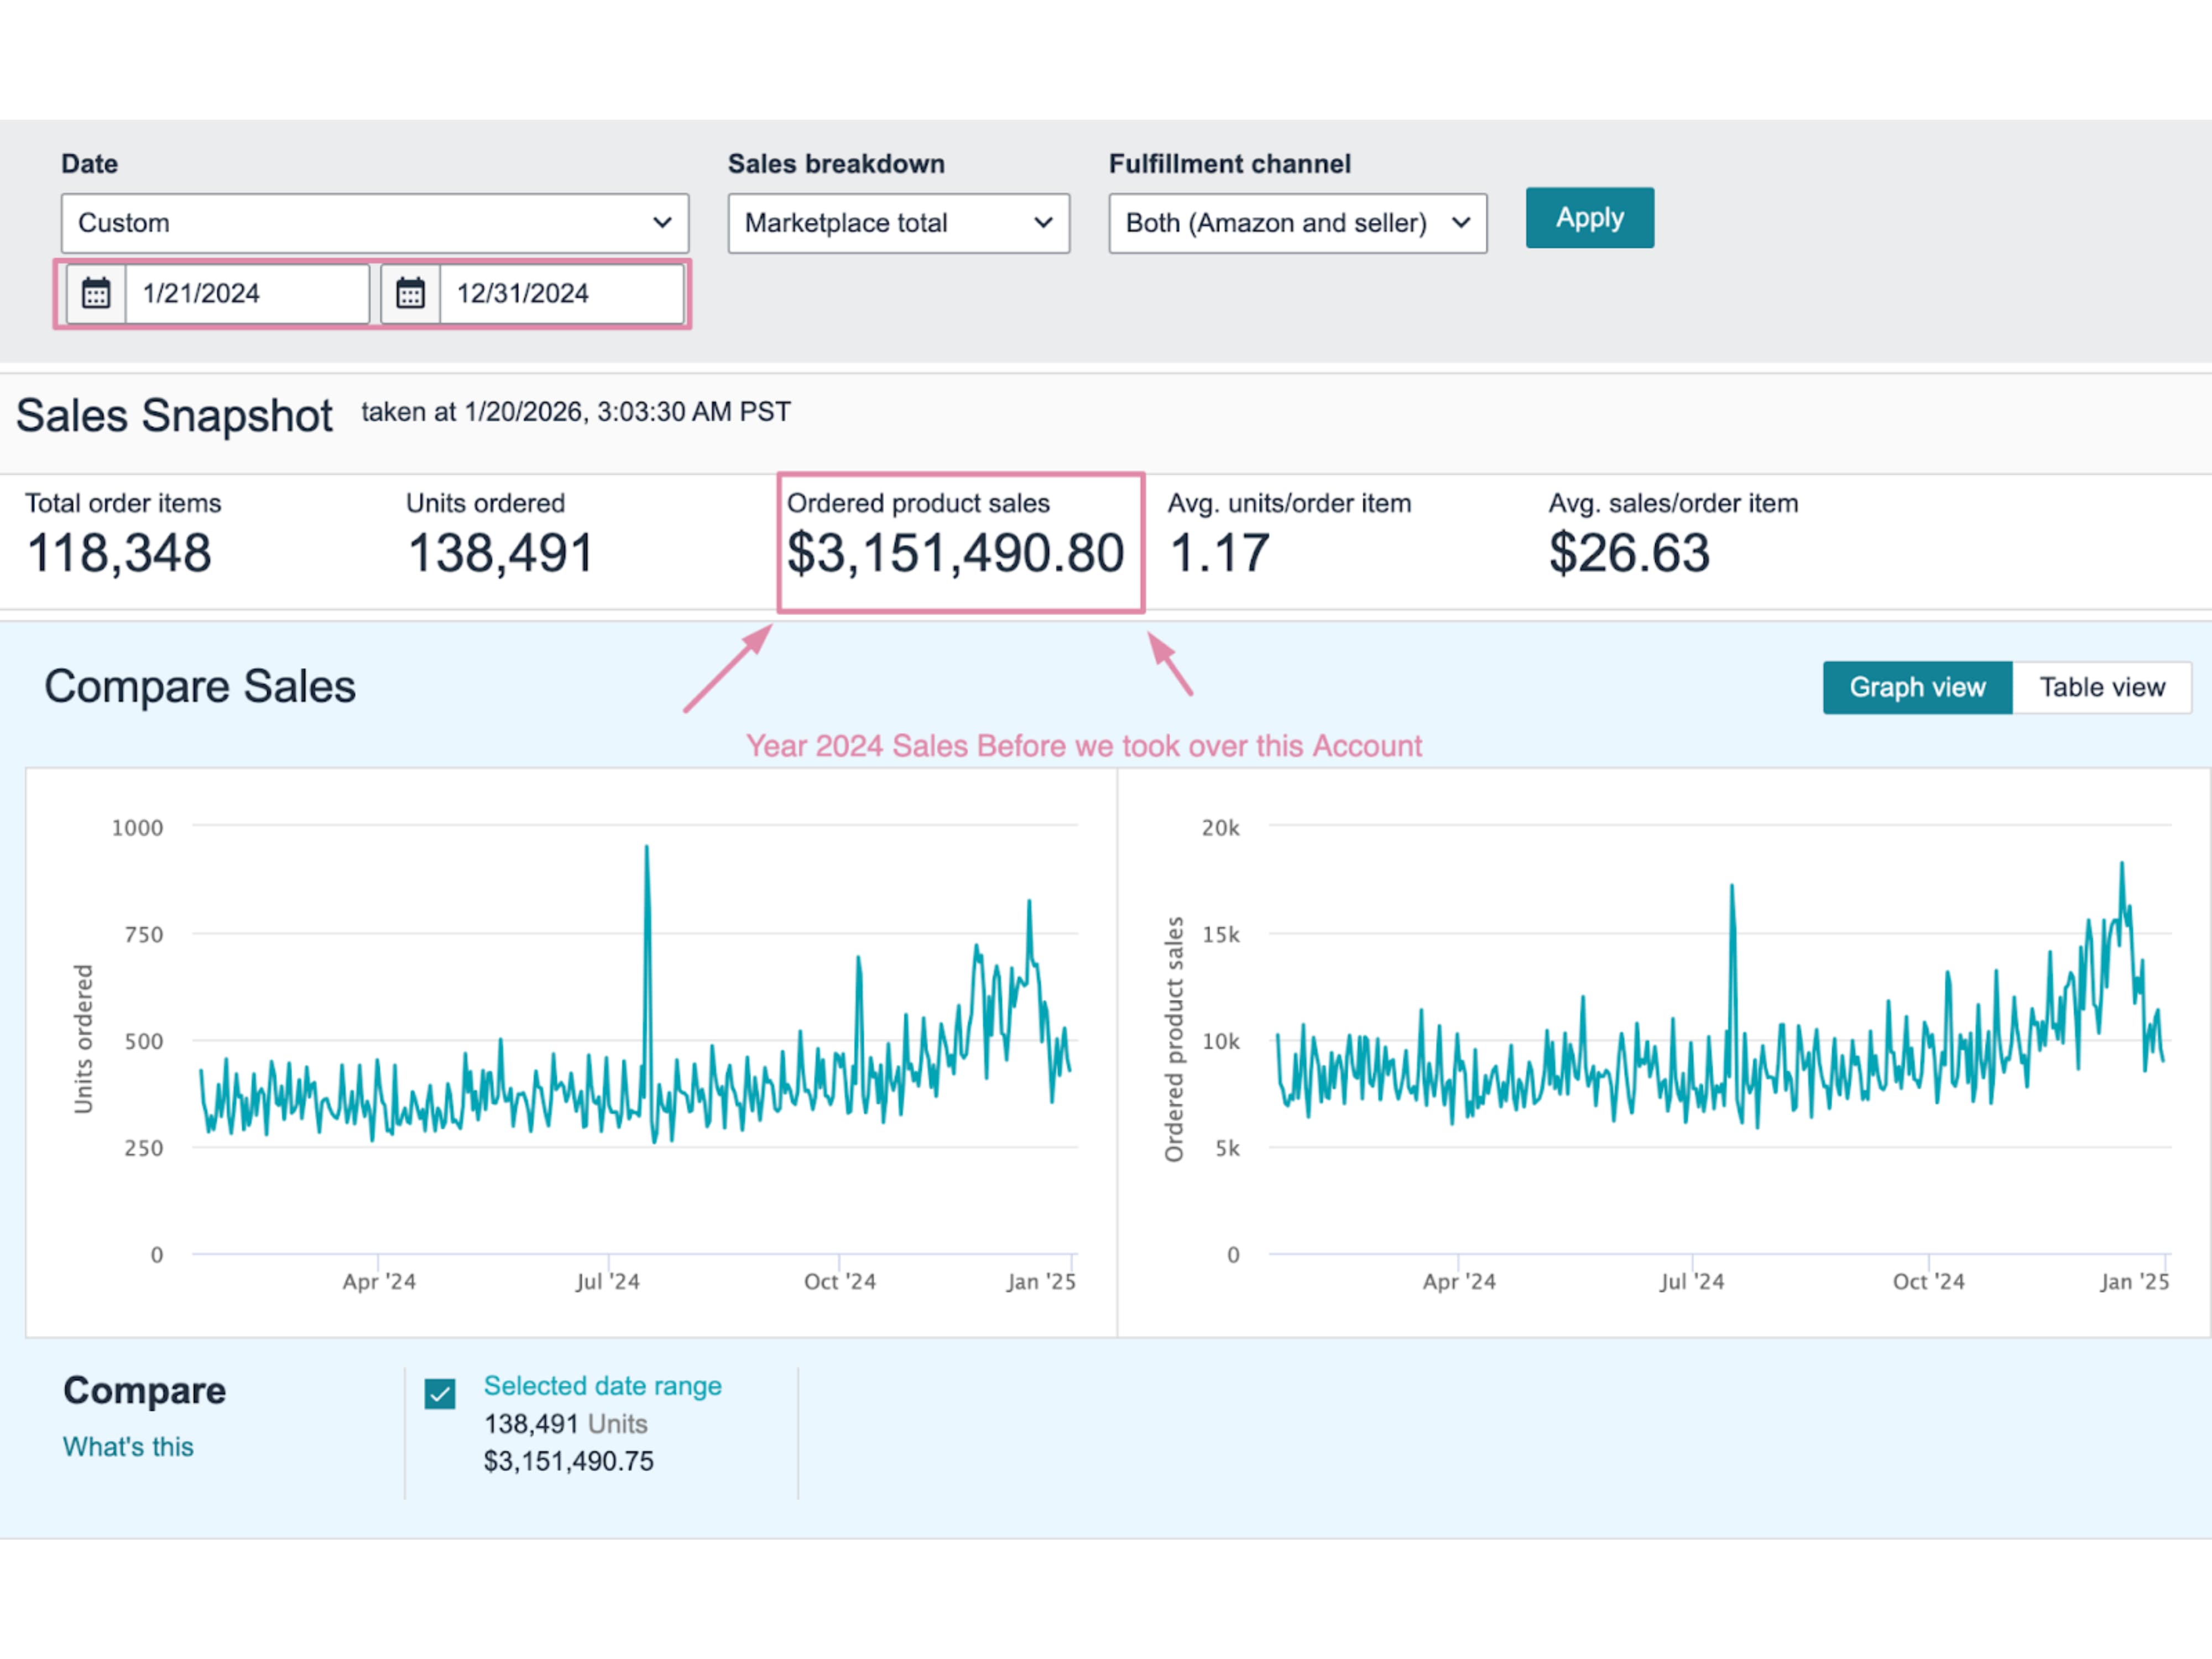
Task: Click the Total order items metric
Action: (x=119, y=554)
